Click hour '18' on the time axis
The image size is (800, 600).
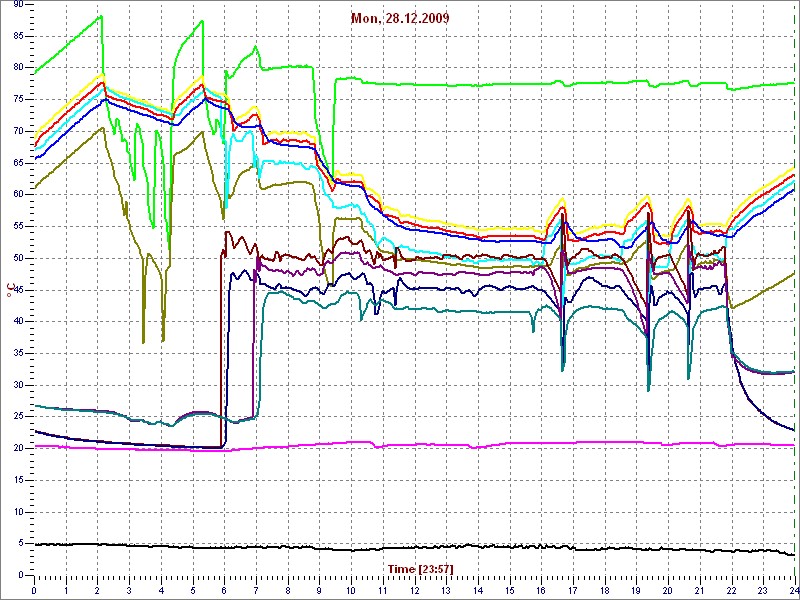click(605, 591)
